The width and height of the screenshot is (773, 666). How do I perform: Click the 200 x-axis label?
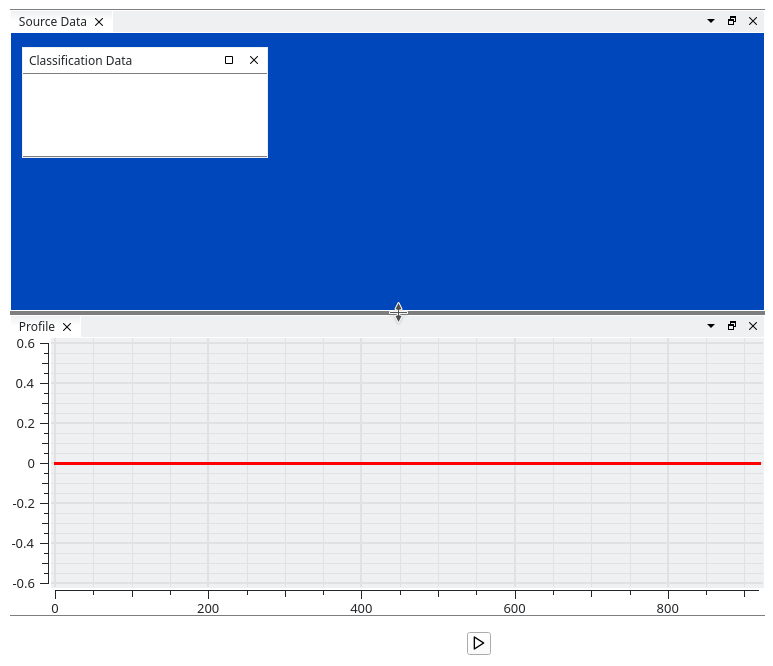(x=208, y=609)
